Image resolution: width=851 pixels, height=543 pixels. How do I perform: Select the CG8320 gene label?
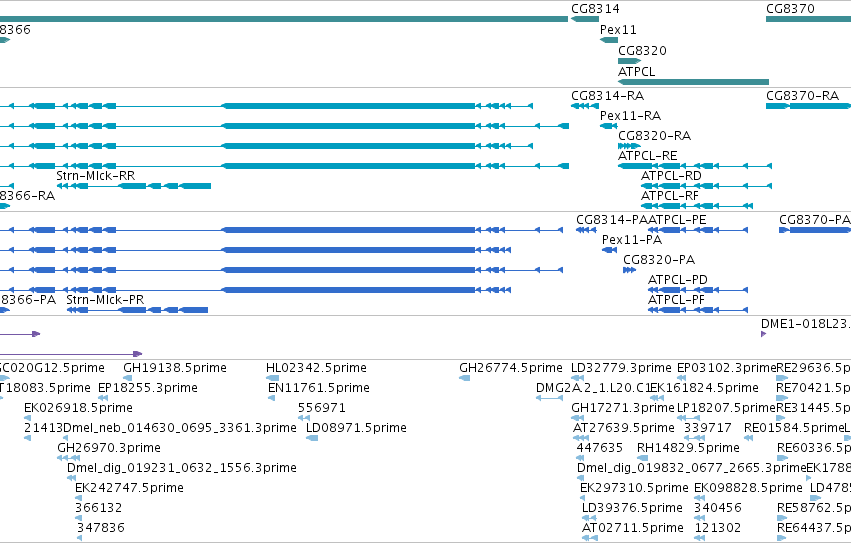click(642, 50)
